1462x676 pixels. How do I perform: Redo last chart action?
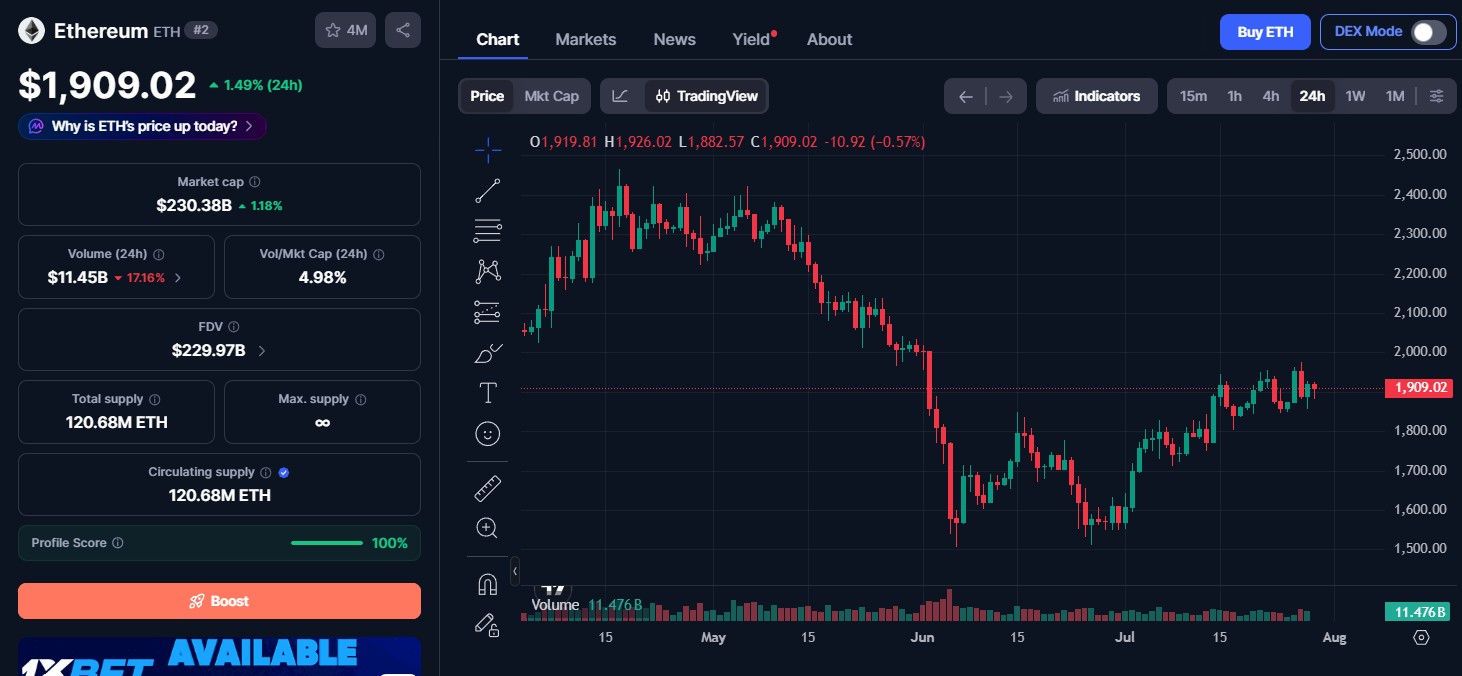1006,96
